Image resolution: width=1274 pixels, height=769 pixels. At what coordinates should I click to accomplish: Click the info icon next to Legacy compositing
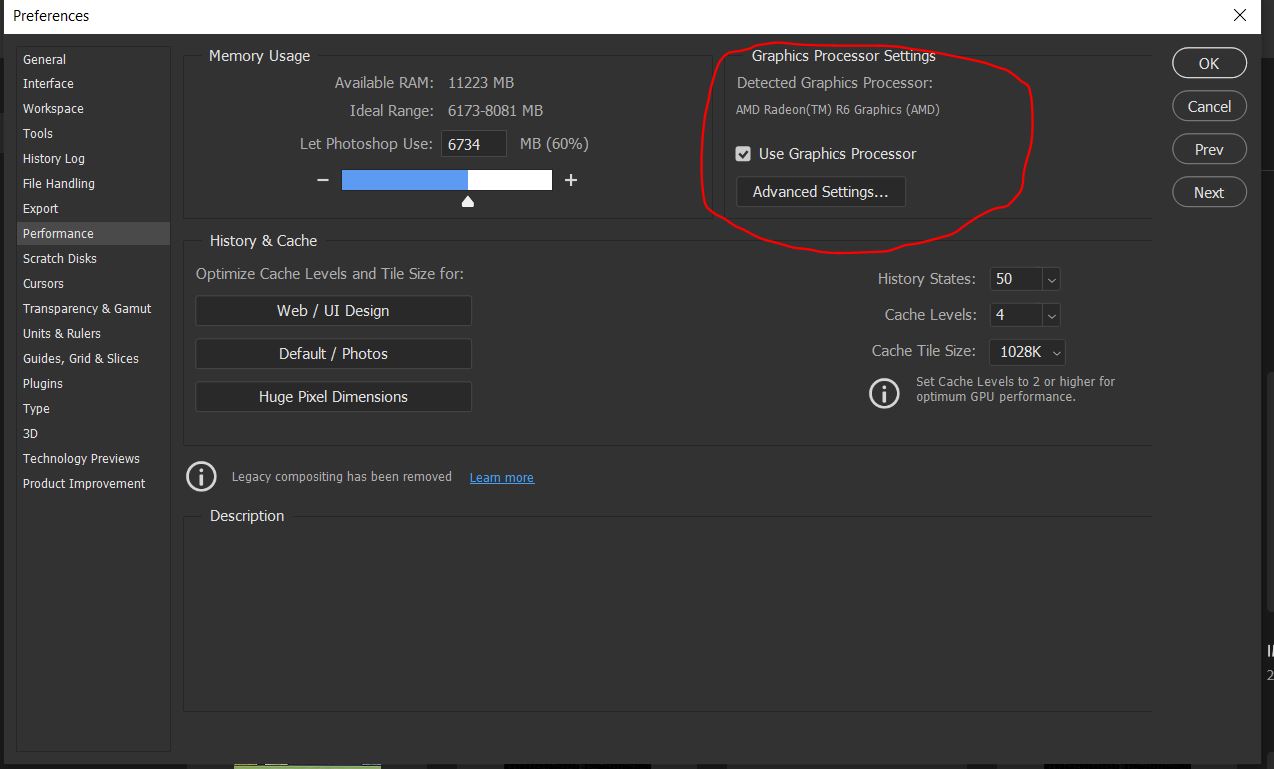tap(201, 477)
